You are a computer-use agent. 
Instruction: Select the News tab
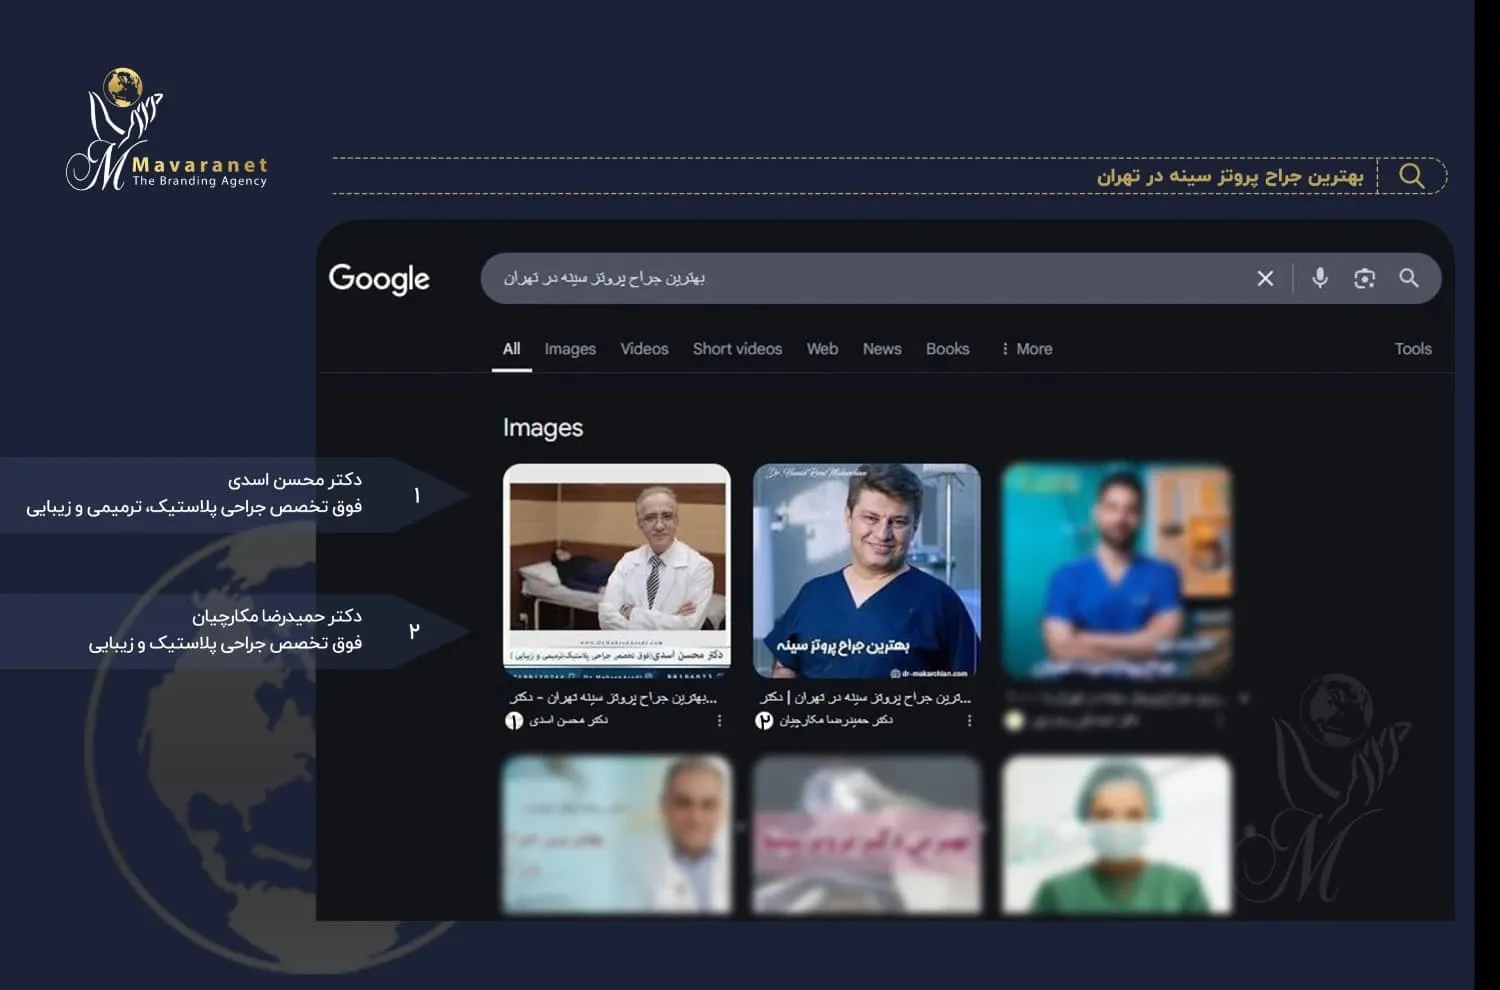882,349
